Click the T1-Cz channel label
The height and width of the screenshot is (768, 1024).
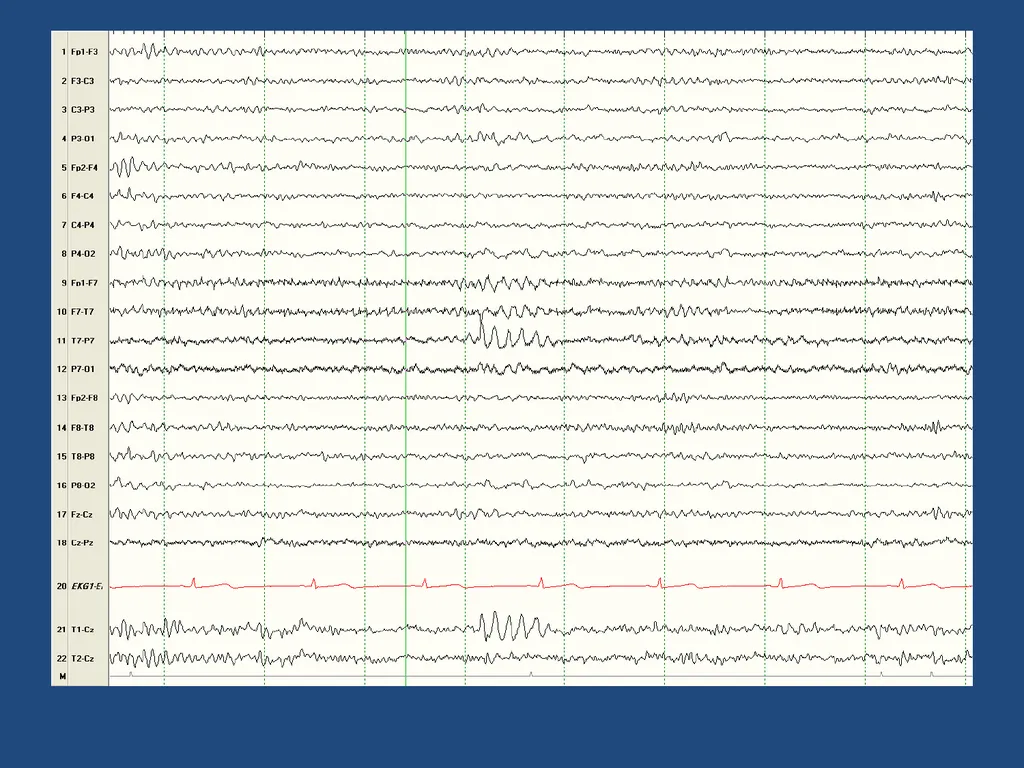tap(82, 630)
